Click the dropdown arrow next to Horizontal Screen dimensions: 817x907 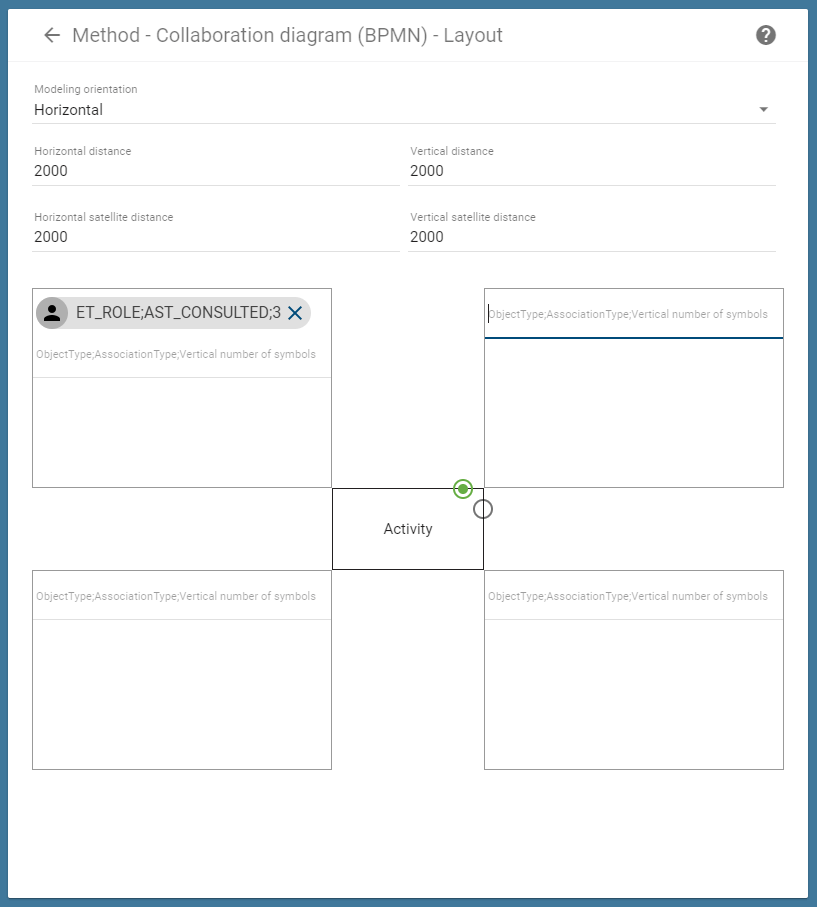(x=763, y=110)
